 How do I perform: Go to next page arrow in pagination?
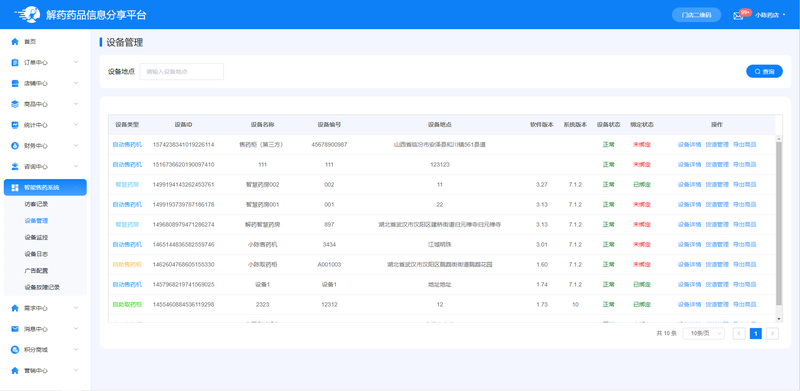click(x=772, y=333)
